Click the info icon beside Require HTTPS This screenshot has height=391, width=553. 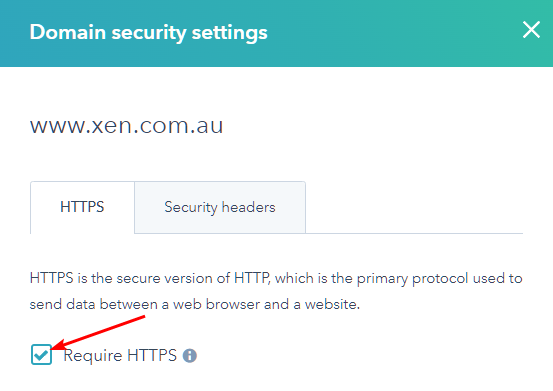(x=190, y=355)
